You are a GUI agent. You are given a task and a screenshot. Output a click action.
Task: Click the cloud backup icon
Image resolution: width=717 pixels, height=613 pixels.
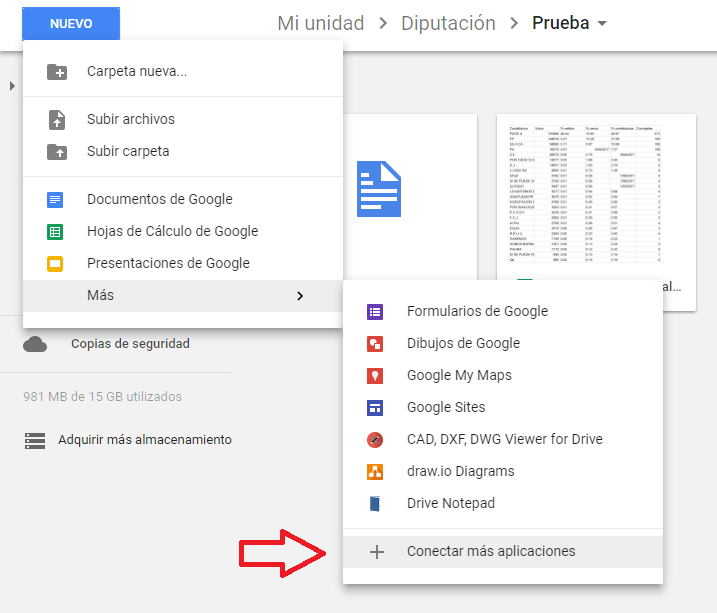(35, 344)
